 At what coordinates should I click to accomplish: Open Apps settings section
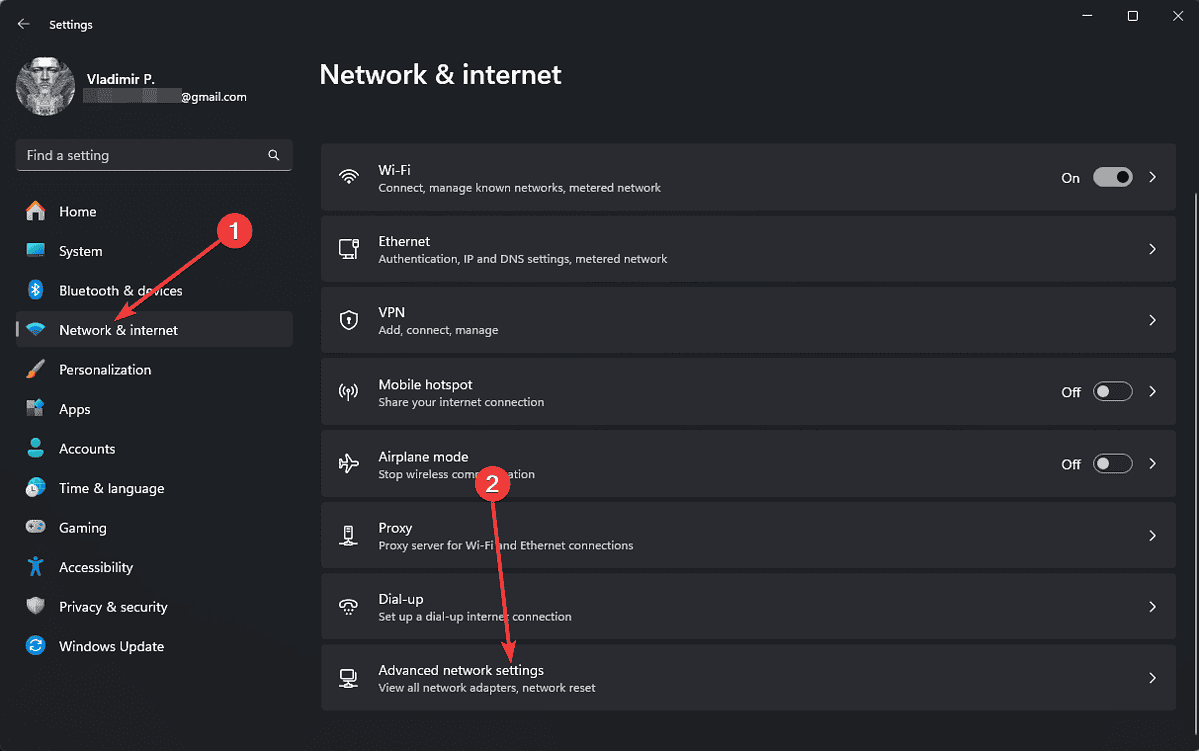tap(154, 409)
